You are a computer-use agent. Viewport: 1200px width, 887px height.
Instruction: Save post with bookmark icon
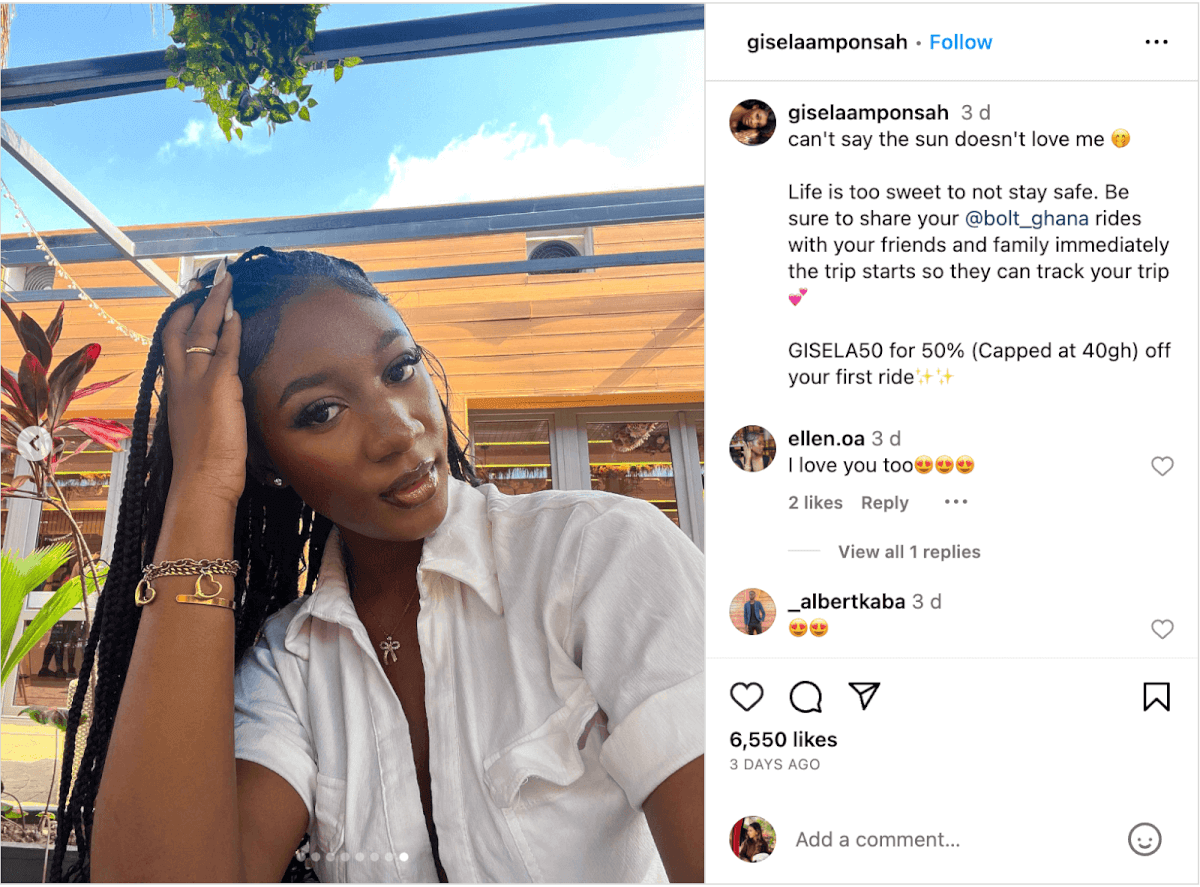(x=1156, y=696)
